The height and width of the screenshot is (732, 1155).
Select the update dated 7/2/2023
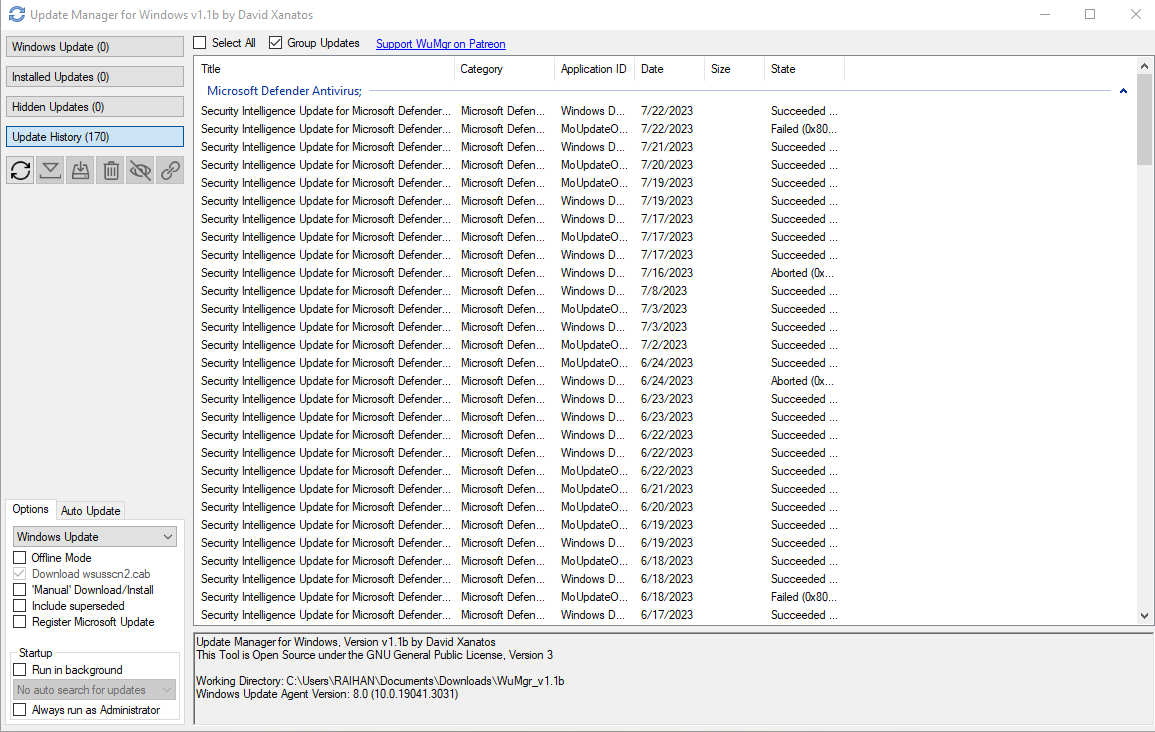[x=519, y=345]
